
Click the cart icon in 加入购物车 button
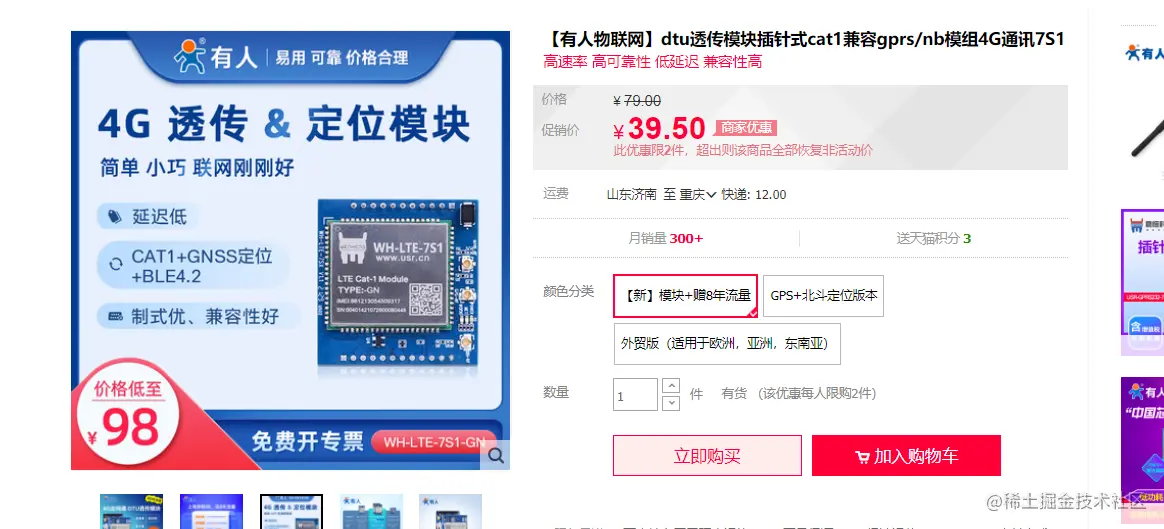[x=863, y=457]
